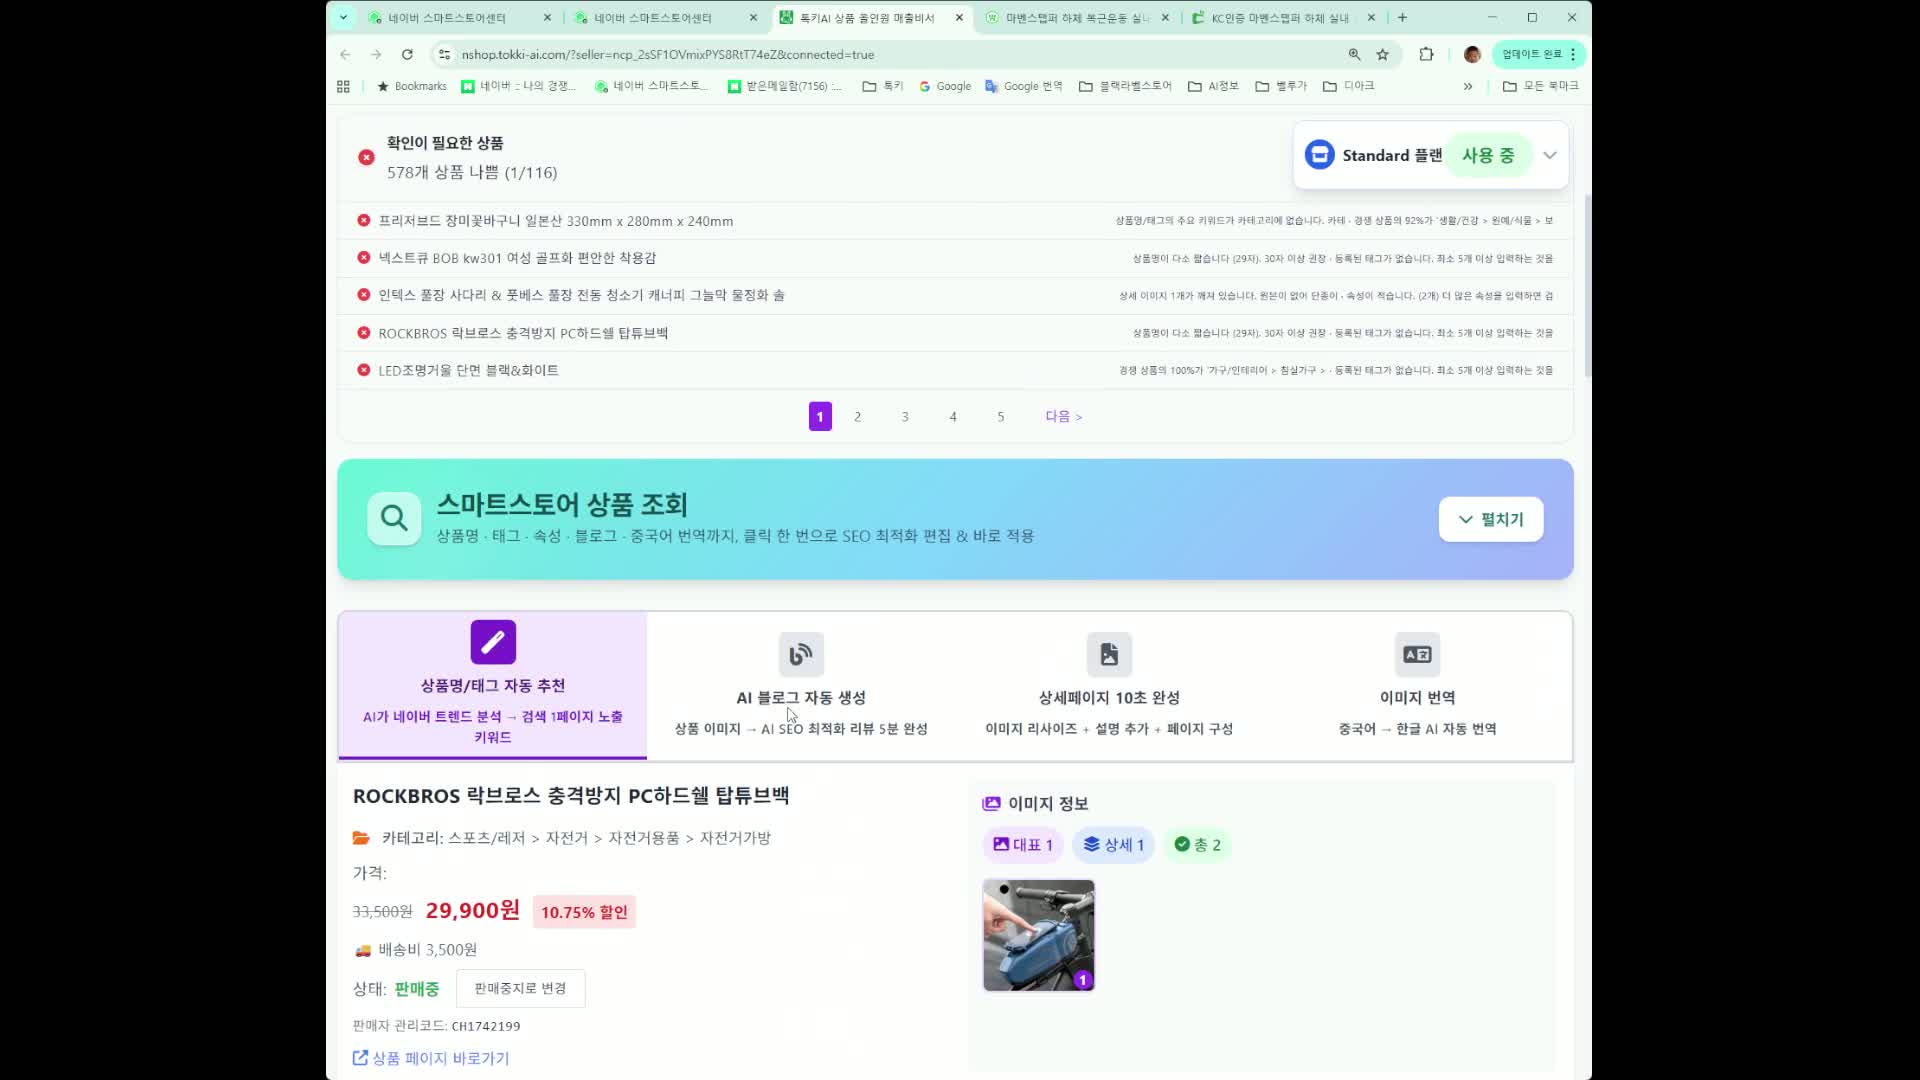Click the orange category folder icon
The height and width of the screenshot is (1080, 1920).
(x=361, y=838)
